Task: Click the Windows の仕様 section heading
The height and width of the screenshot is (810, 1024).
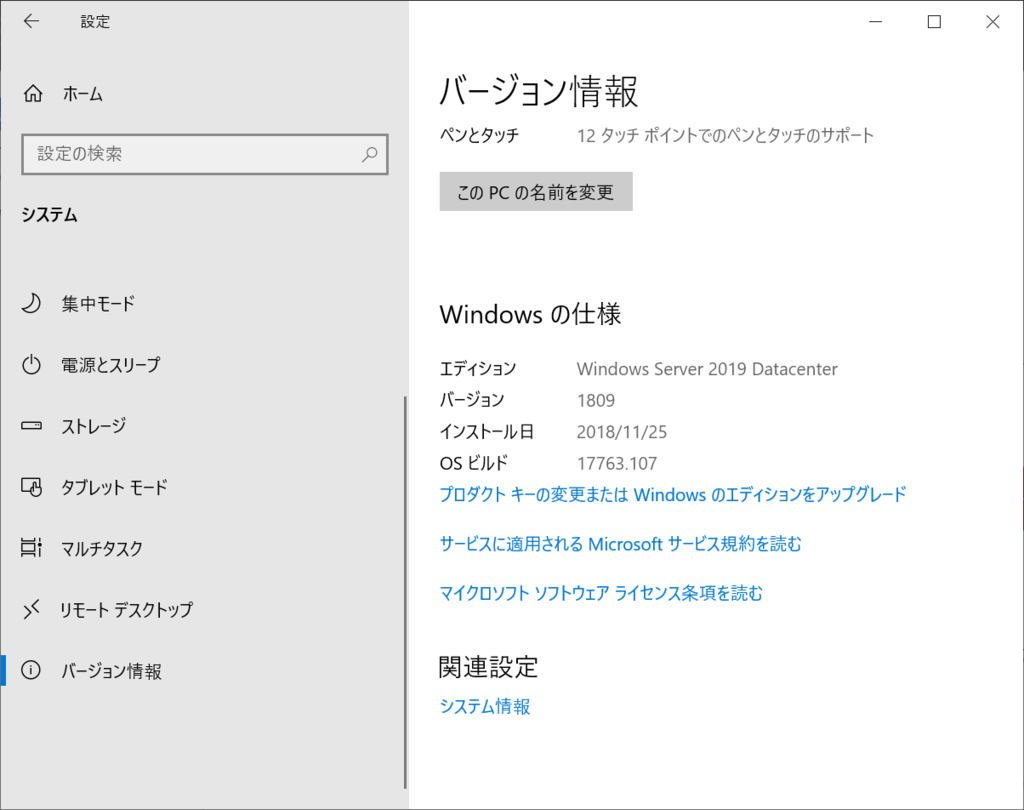Action: click(x=530, y=314)
